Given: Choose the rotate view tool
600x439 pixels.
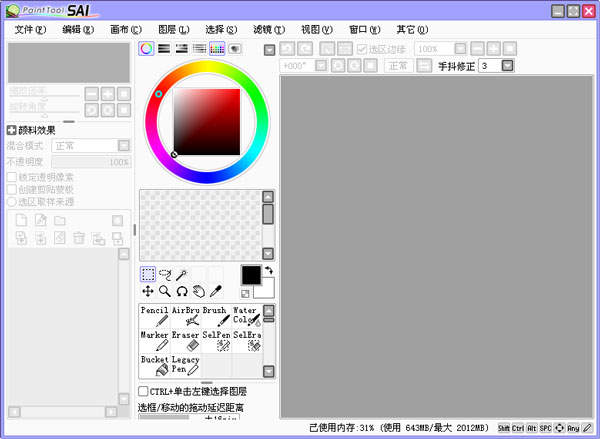Looking at the screenshot, I should pyautogui.click(x=182, y=291).
